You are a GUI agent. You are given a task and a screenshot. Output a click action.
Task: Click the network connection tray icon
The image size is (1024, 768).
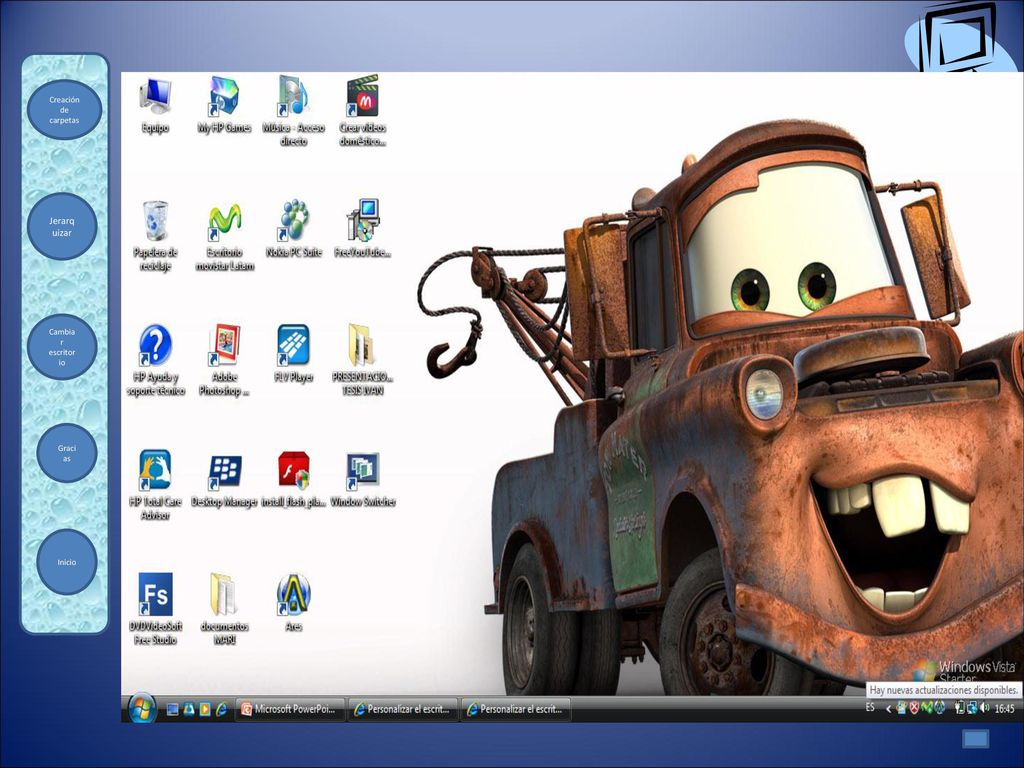(972, 707)
